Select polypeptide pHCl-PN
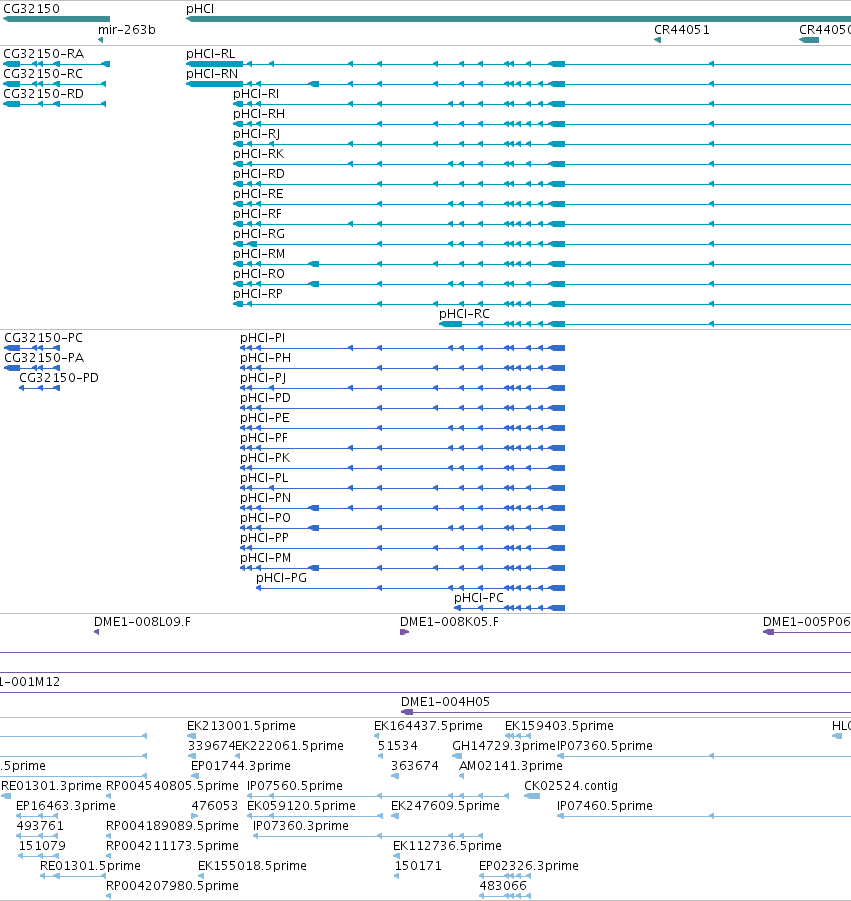This screenshot has width=851, height=901. 265,498
